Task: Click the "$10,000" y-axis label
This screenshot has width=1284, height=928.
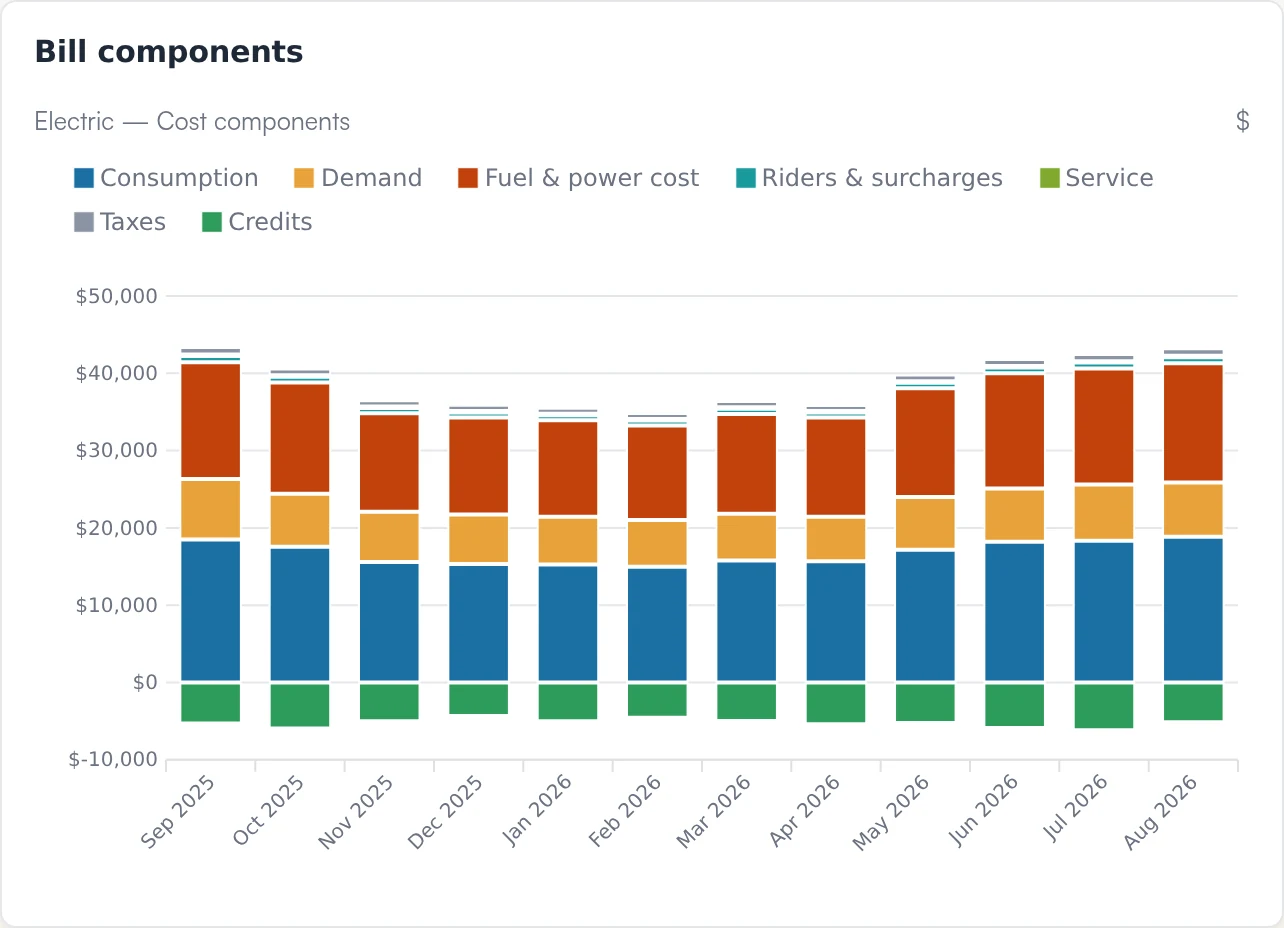Action: coord(117,605)
